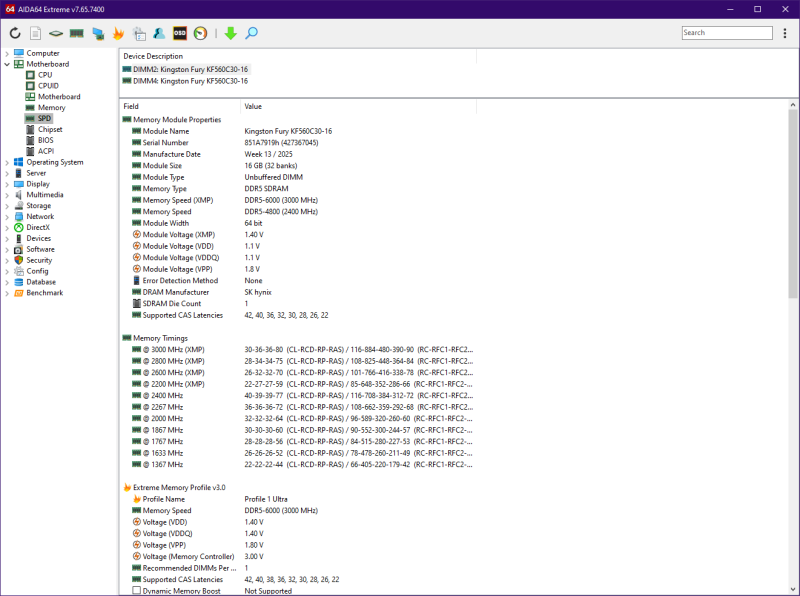Click the scrollbar down arrow
800x596 pixels.
pyautogui.click(x=792, y=589)
